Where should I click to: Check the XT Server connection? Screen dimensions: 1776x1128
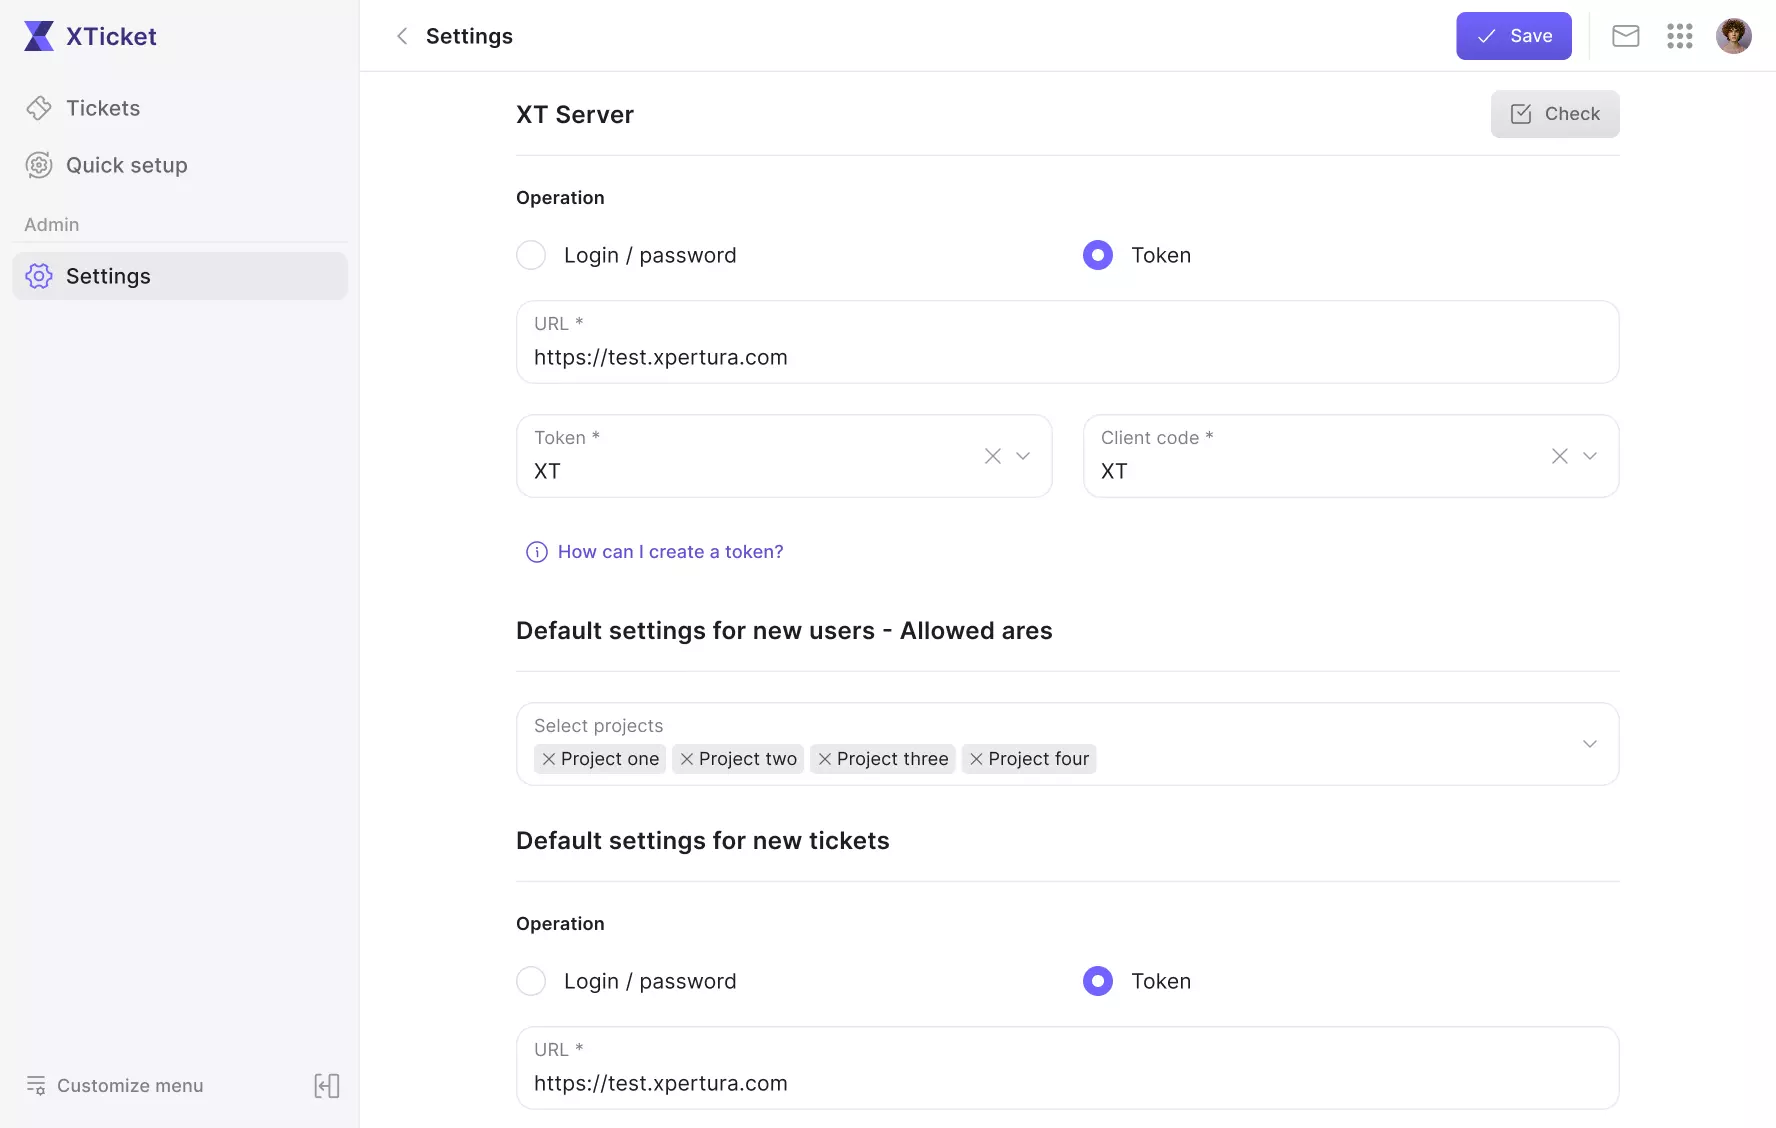click(1555, 114)
